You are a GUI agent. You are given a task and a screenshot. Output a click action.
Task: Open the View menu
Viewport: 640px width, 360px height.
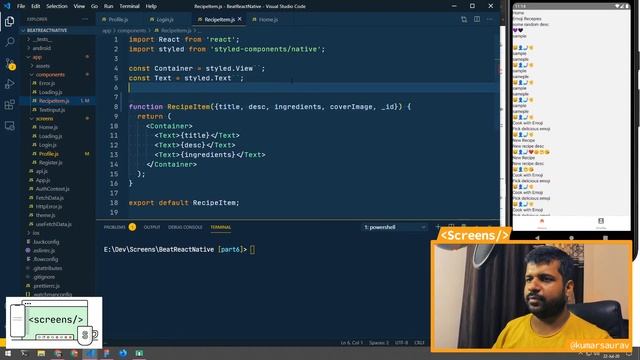click(79, 6)
